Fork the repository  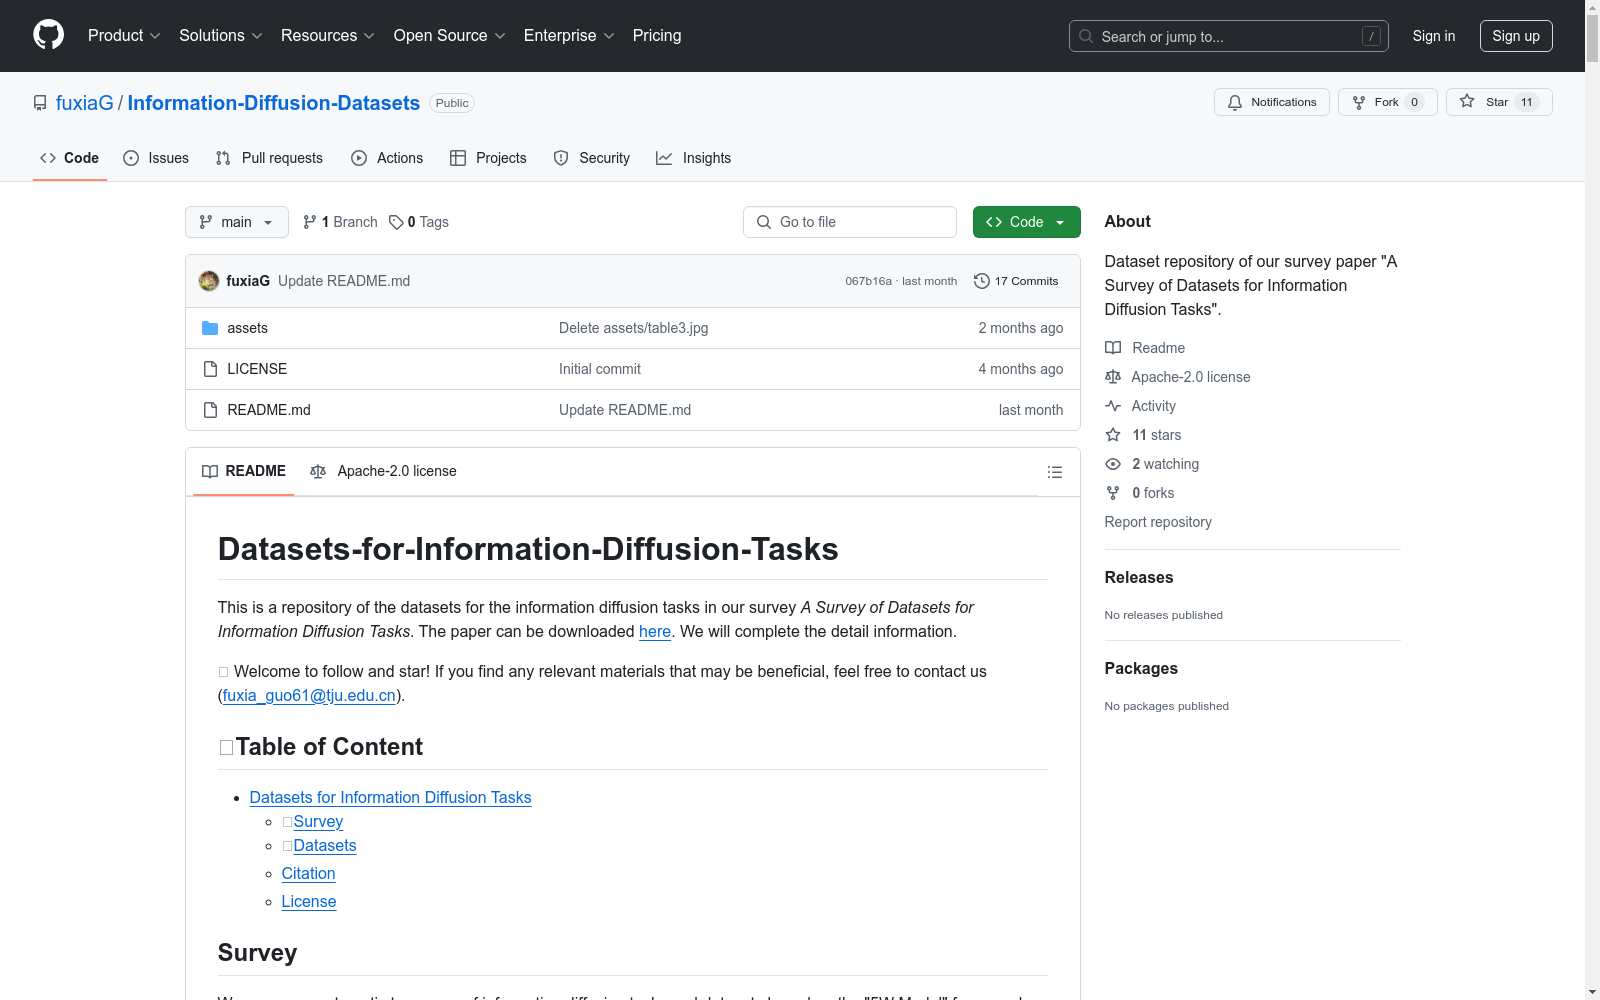pyautogui.click(x=1387, y=102)
